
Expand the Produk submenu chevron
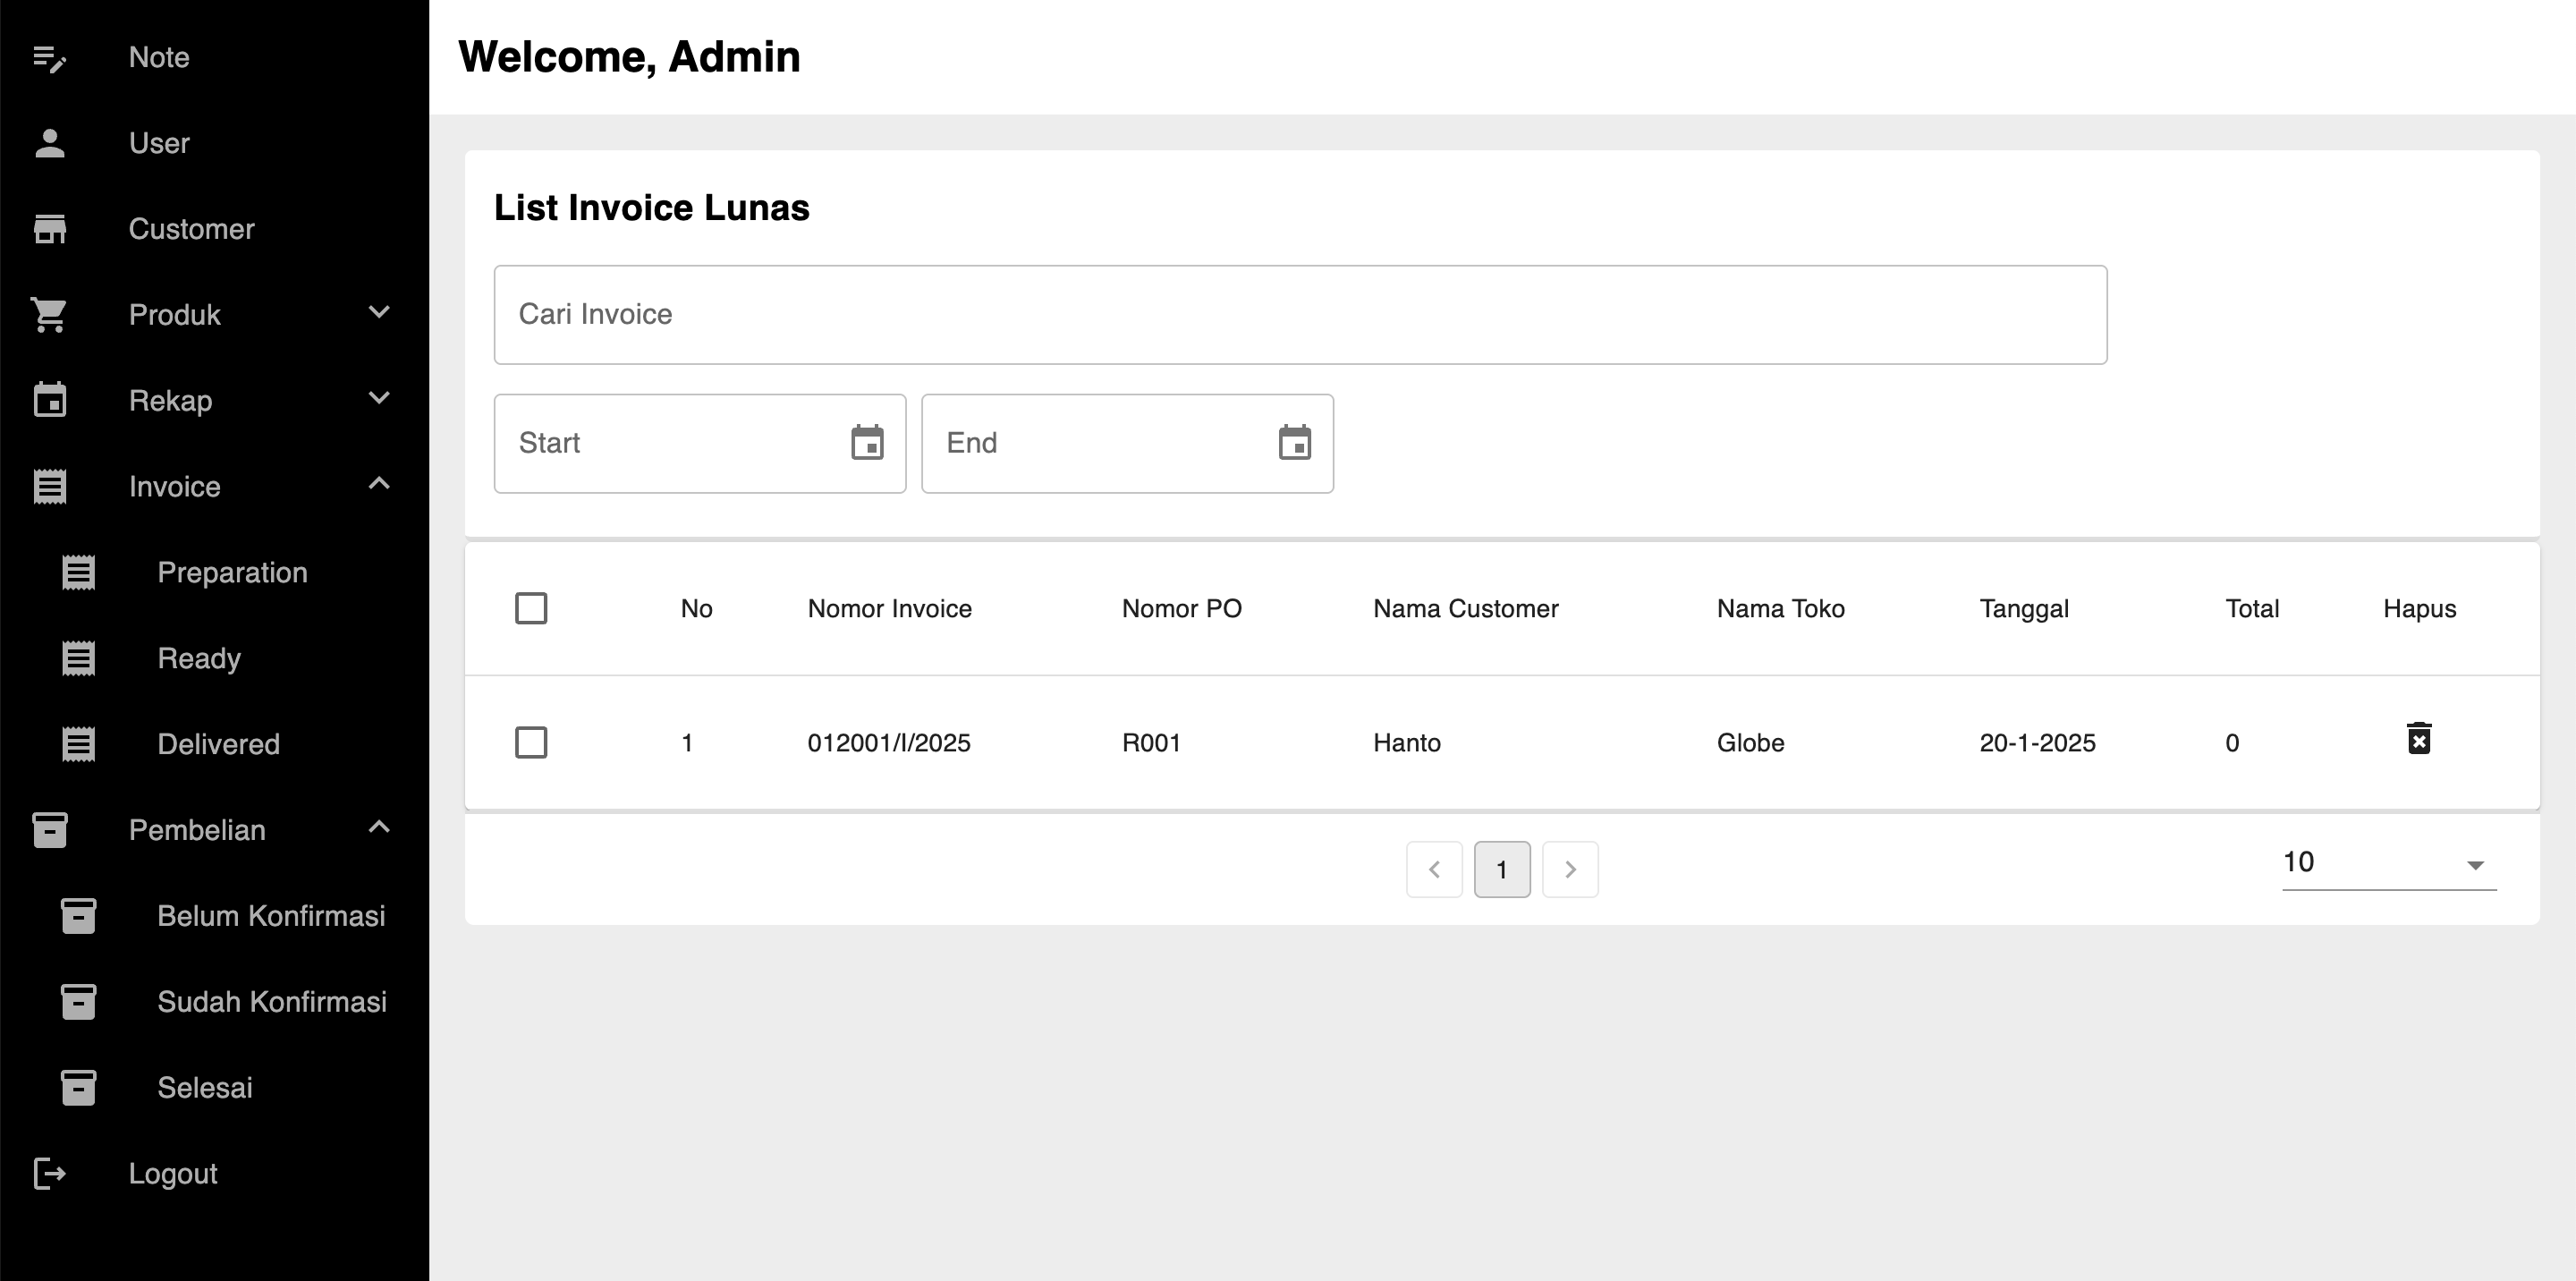pos(379,312)
